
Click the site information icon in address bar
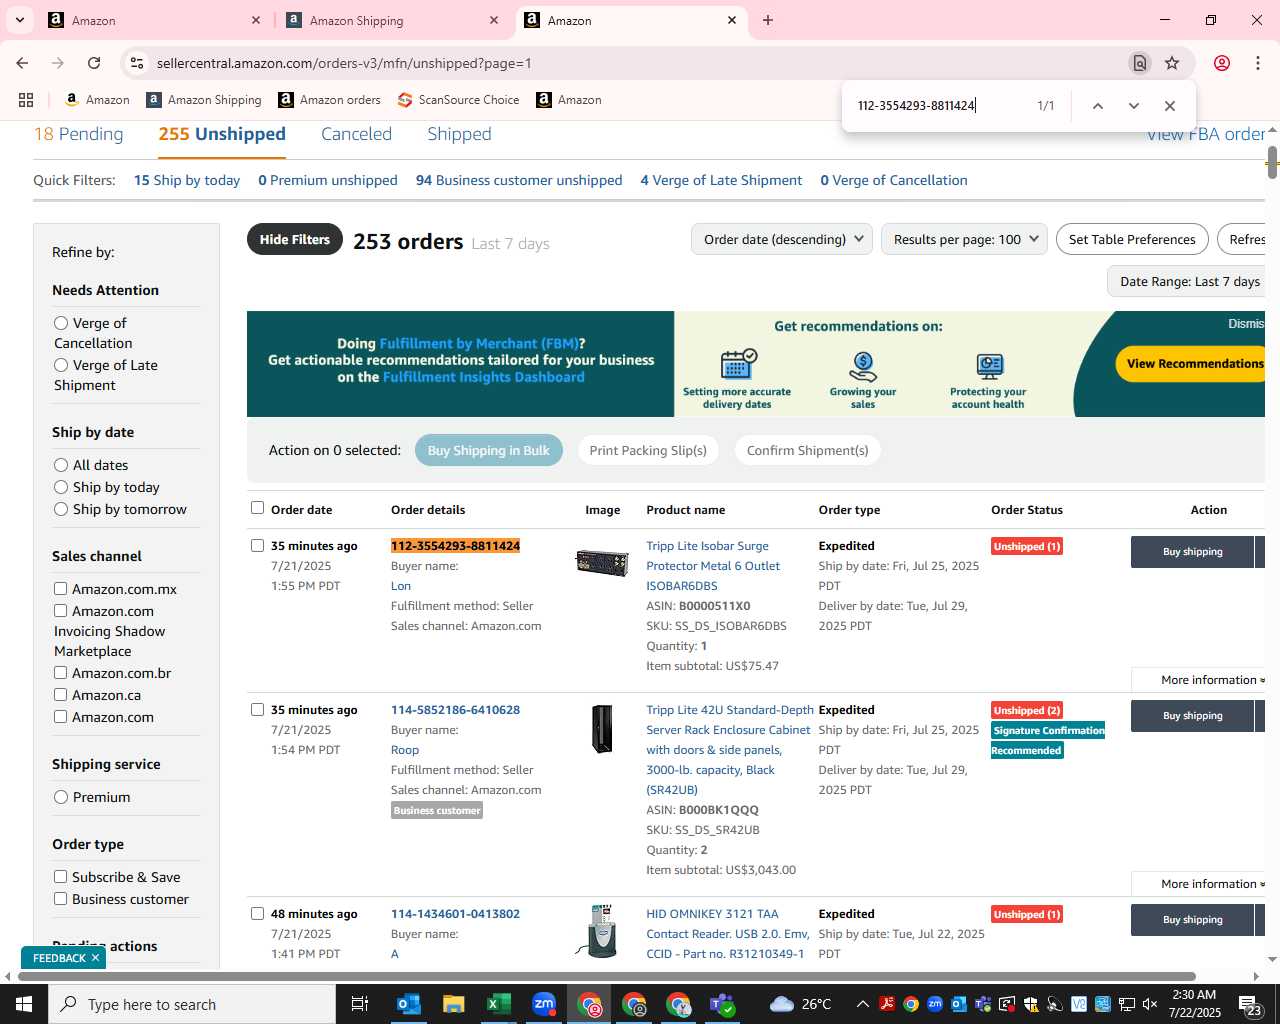point(137,63)
